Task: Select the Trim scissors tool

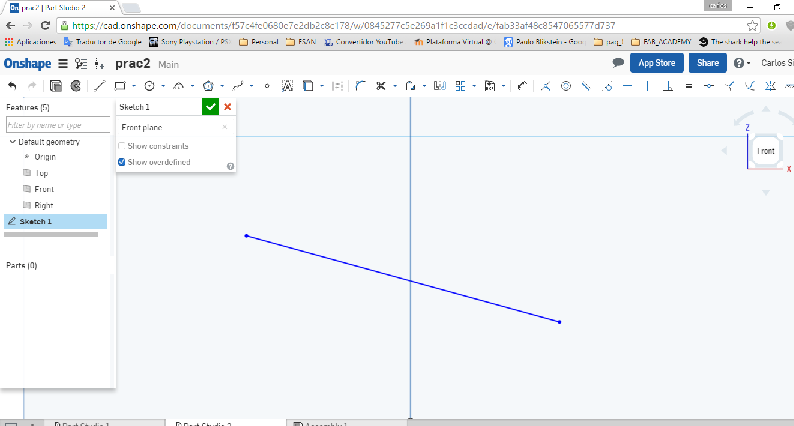Action: coord(381,86)
